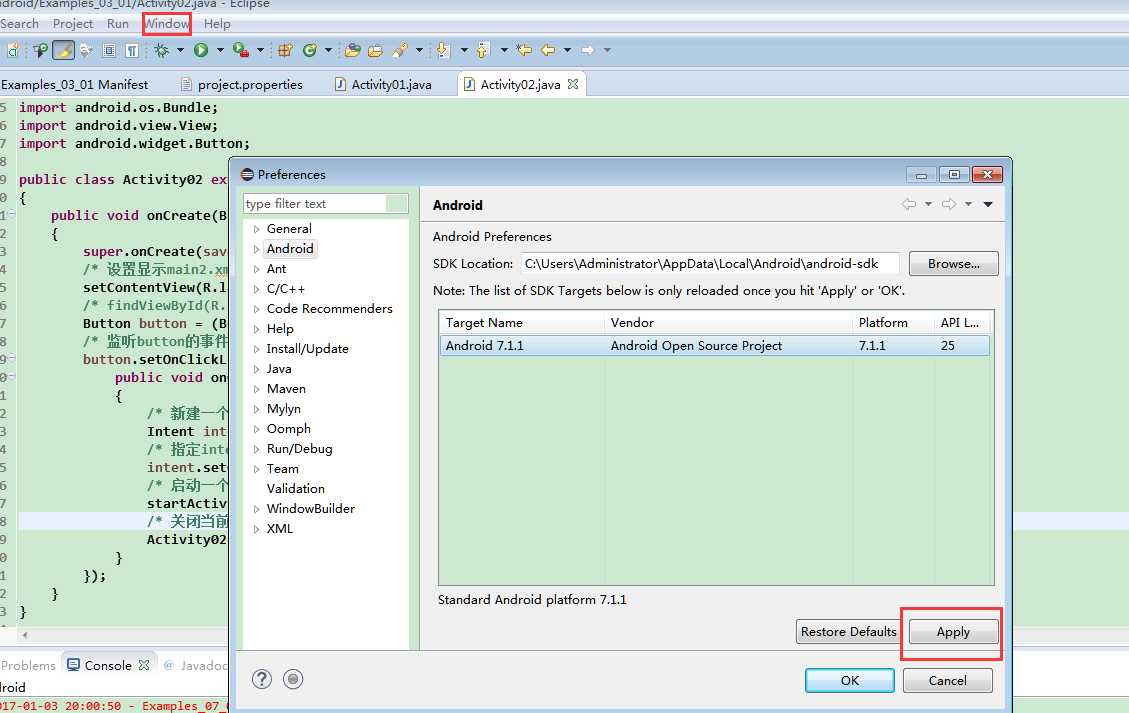Close the Console view tab
Viewport: 1129px width, 713px height.
point(144,665)
